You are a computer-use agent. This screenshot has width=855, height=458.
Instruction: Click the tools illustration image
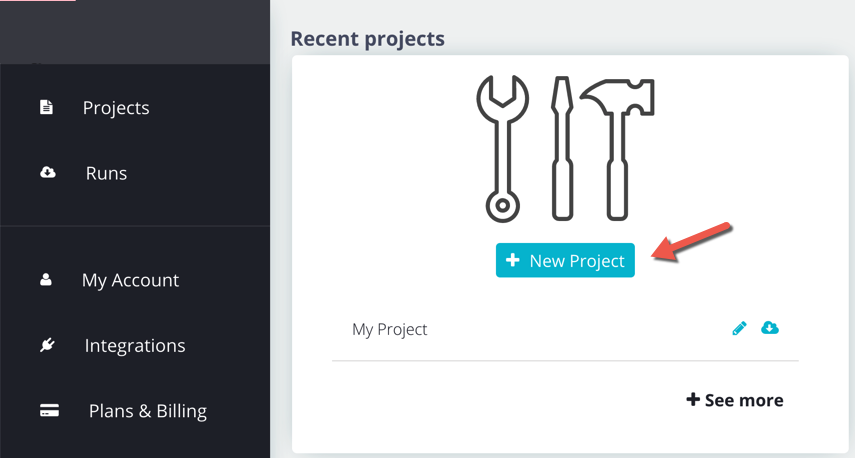pyautogui.click(x=565, y=148)
